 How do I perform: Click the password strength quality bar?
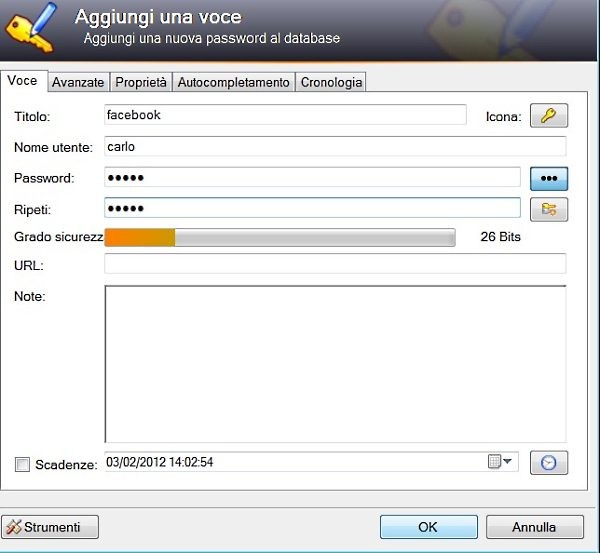pos(280,237)
